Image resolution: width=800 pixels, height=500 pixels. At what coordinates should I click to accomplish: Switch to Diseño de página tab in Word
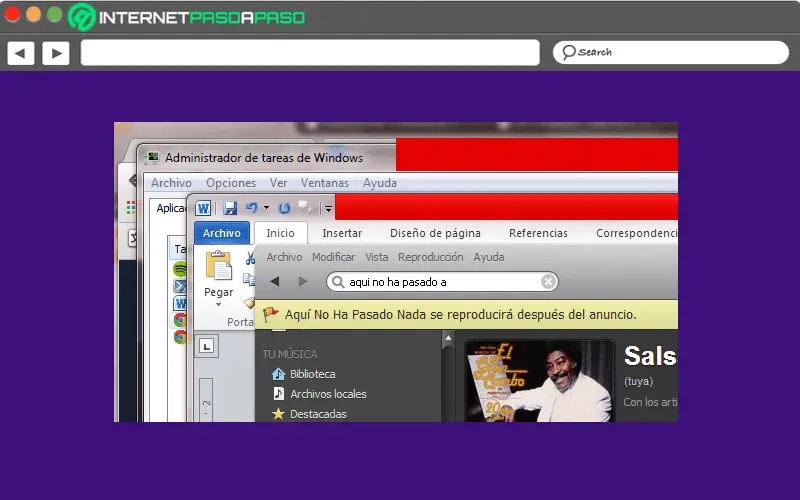click(435, 233)
